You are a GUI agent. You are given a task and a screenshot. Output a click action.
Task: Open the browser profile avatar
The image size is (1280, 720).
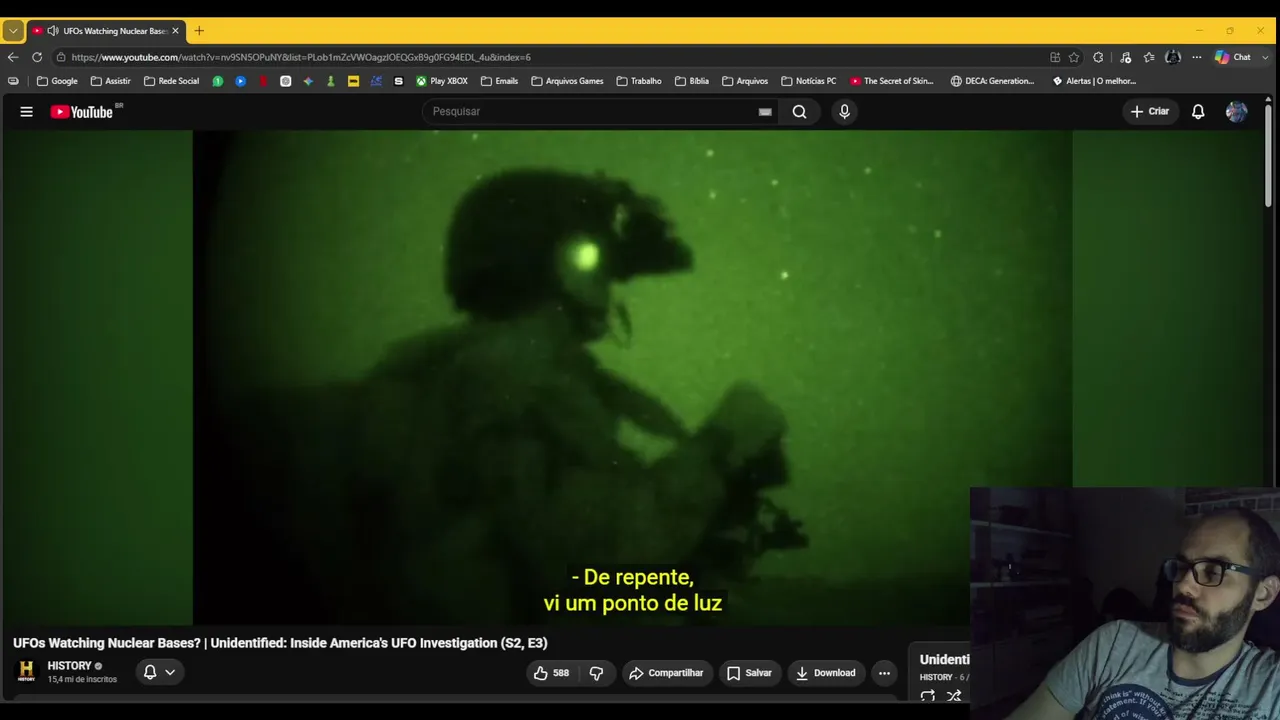click(1173, 57)
